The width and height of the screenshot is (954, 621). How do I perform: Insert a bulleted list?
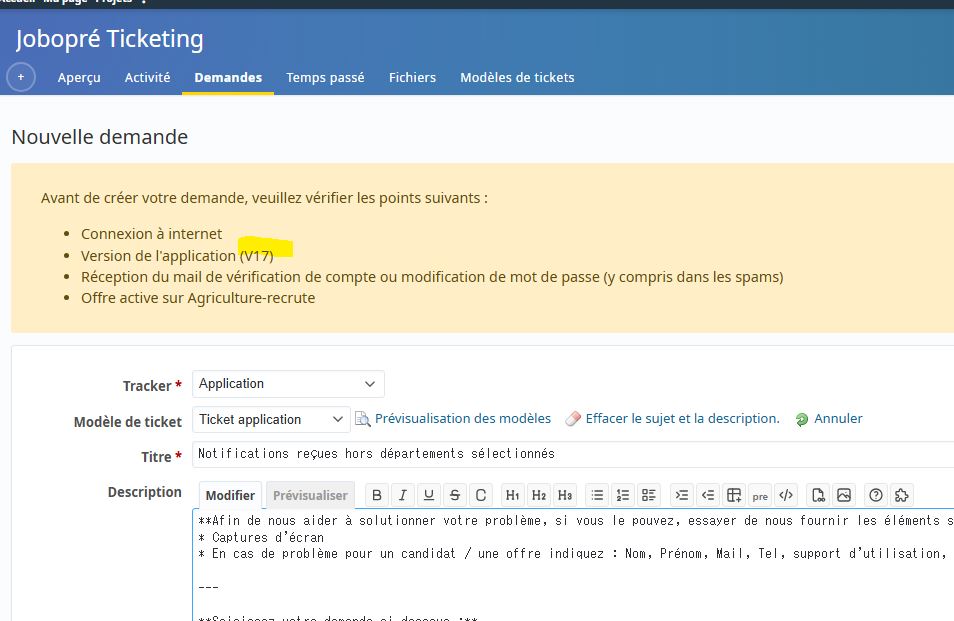[x=597, y=495]
